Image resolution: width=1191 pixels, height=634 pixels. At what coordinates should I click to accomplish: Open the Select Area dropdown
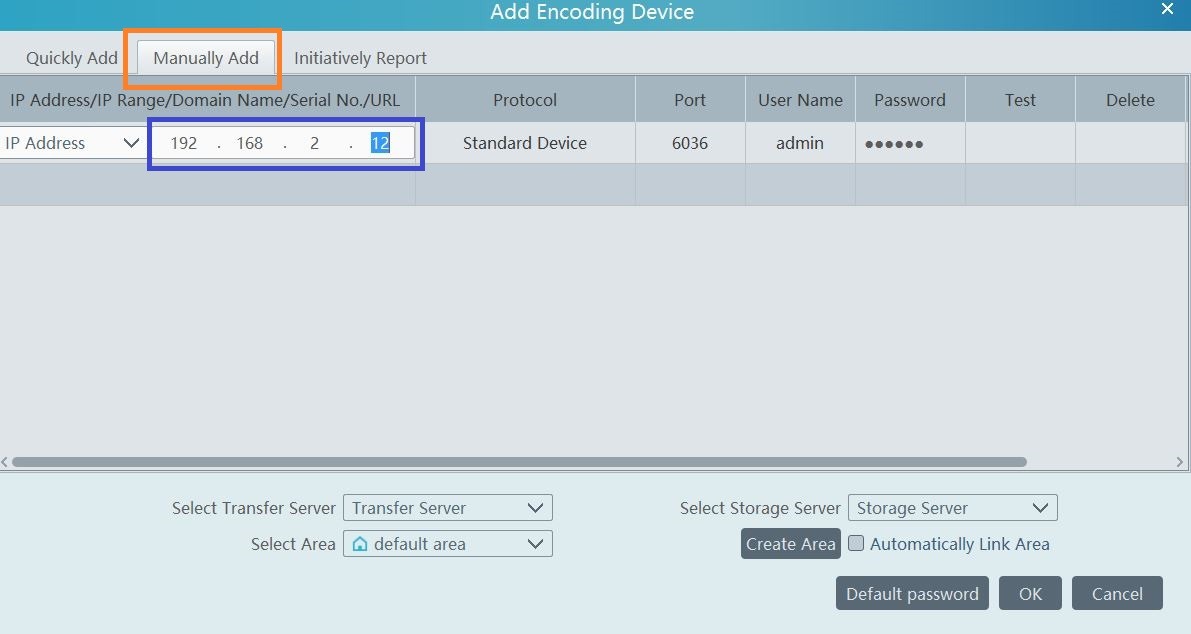click(x=447, y=544)
